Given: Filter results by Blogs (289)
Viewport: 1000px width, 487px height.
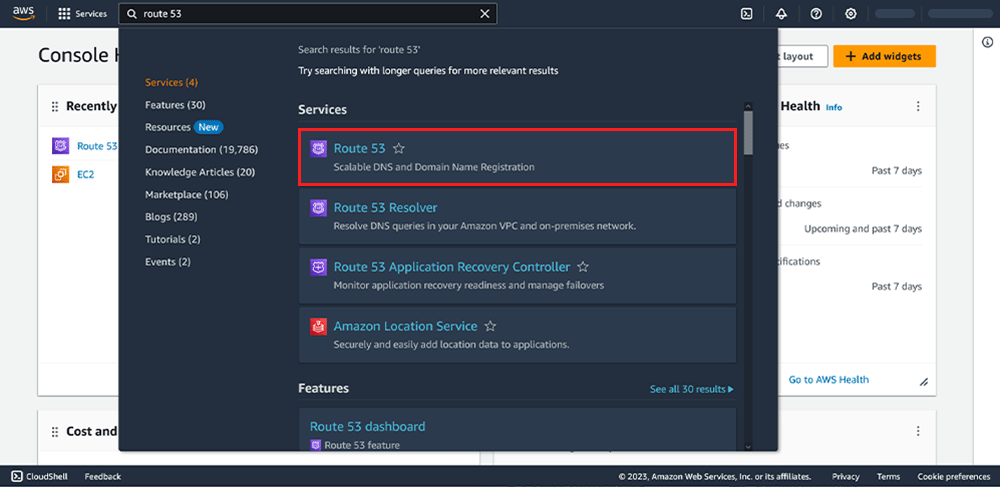Looking at the screenshot, I should (x=171, y=217).
